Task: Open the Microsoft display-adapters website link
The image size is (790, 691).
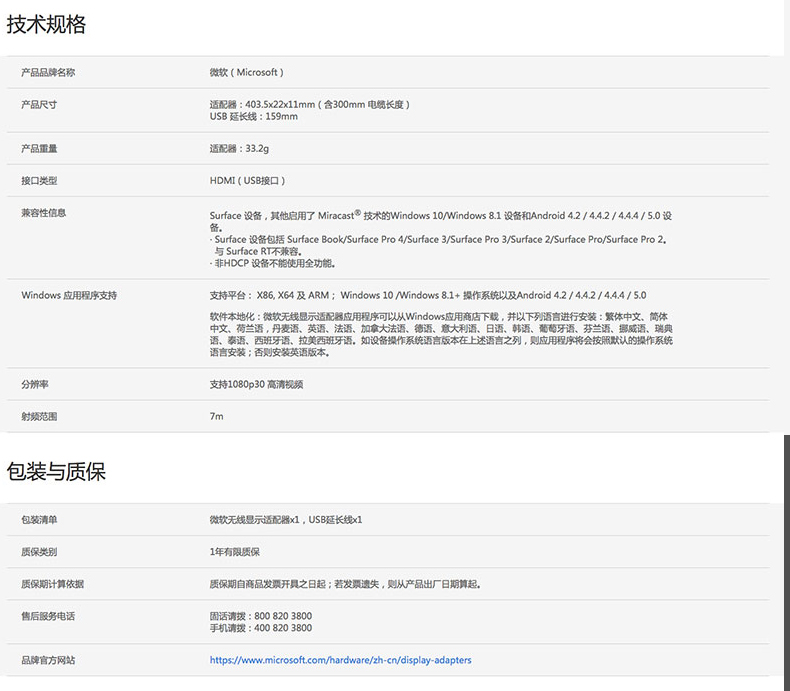Action: [x=340, y=660]
